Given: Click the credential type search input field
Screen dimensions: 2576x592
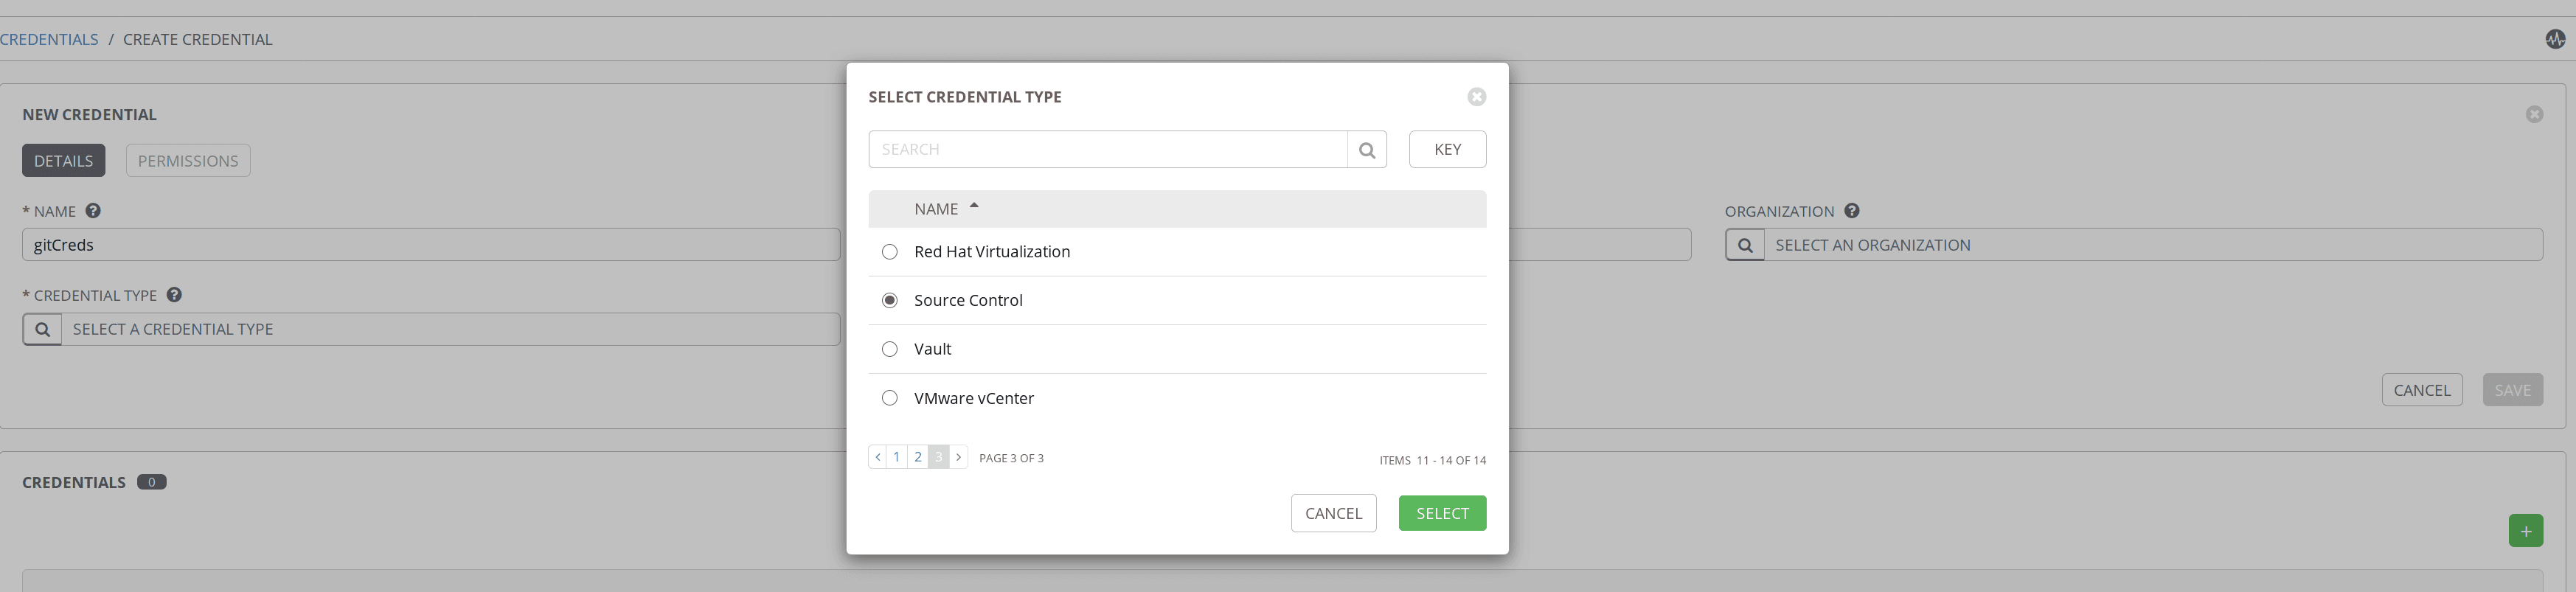Looking at the screenshot, I should 1107,150.
